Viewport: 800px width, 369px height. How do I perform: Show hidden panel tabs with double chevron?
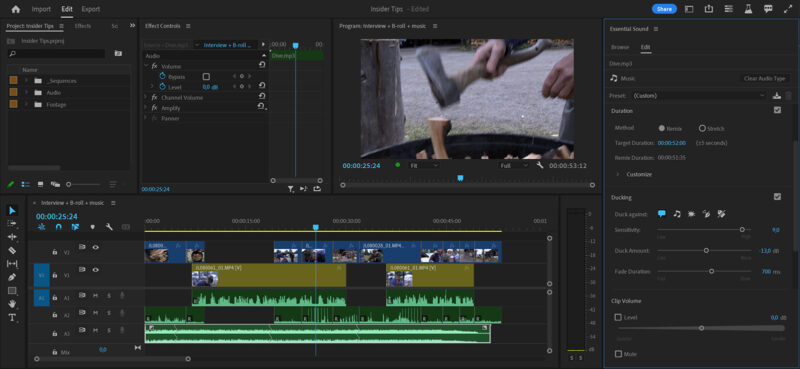pos(132,25)
